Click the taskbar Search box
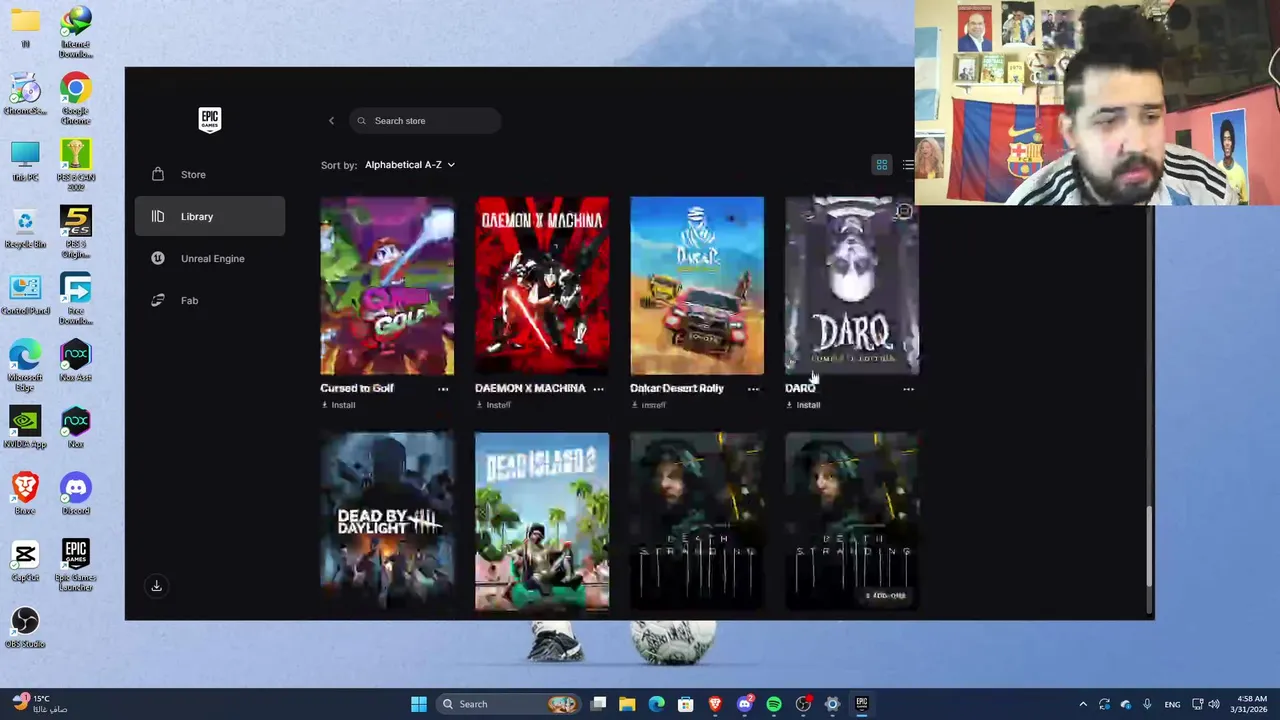Screen dimensions: 1280x720 510,704
